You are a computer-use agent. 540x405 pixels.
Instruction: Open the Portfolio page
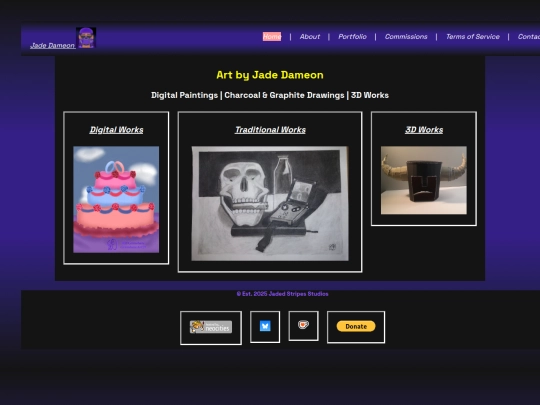(x=352, y=37)
